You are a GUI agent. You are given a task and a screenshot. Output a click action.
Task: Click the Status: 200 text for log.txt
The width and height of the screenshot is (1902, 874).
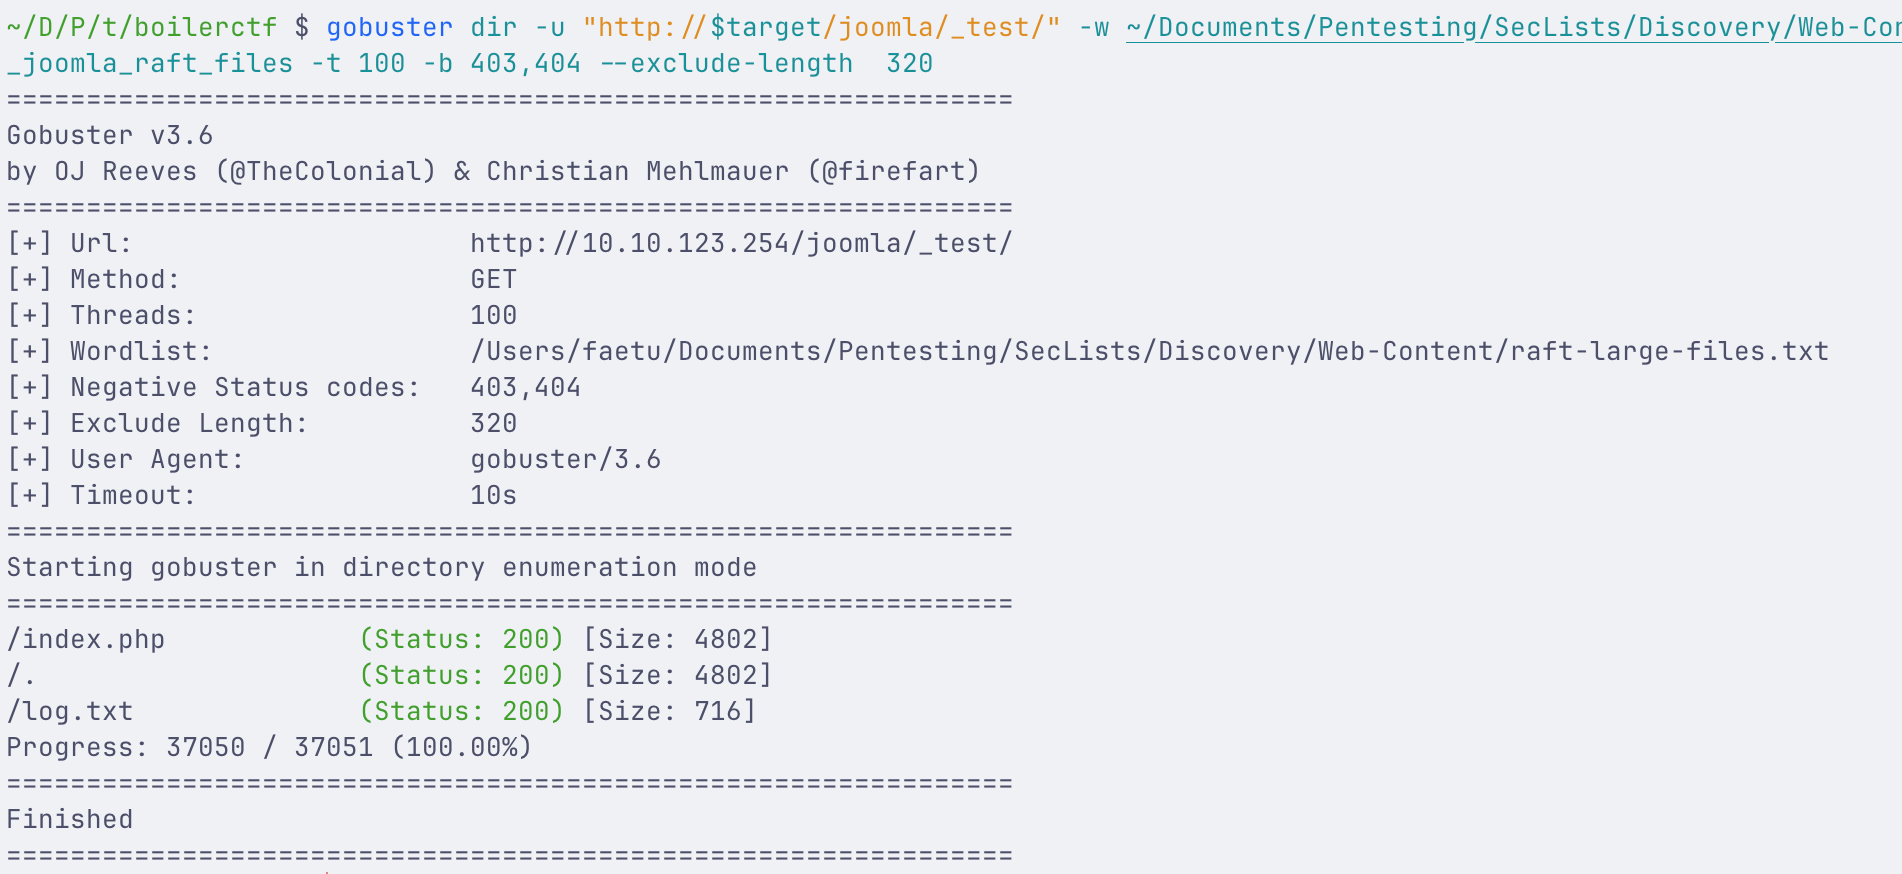point(462,711)
